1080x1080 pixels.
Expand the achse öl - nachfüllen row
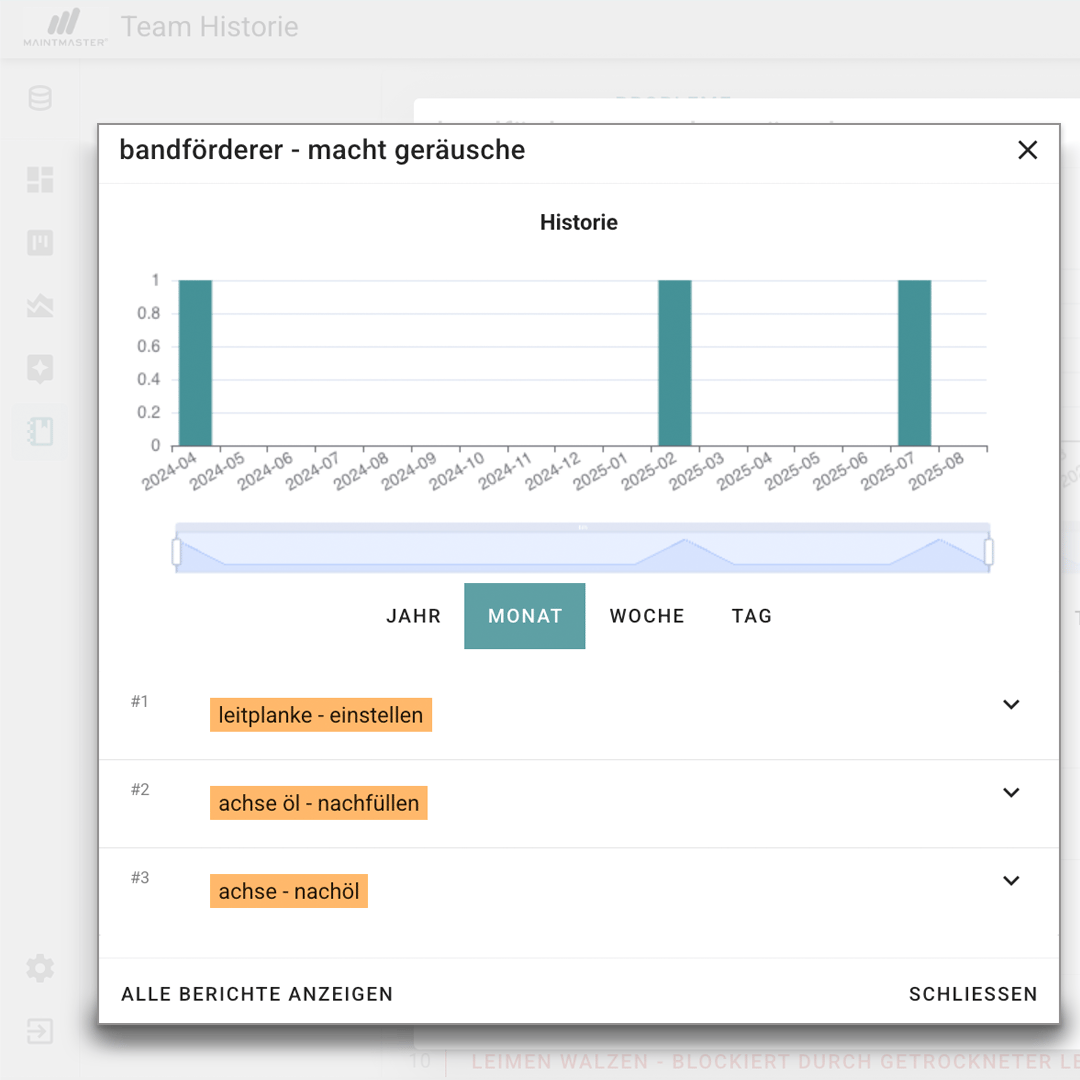point(1011,792)
